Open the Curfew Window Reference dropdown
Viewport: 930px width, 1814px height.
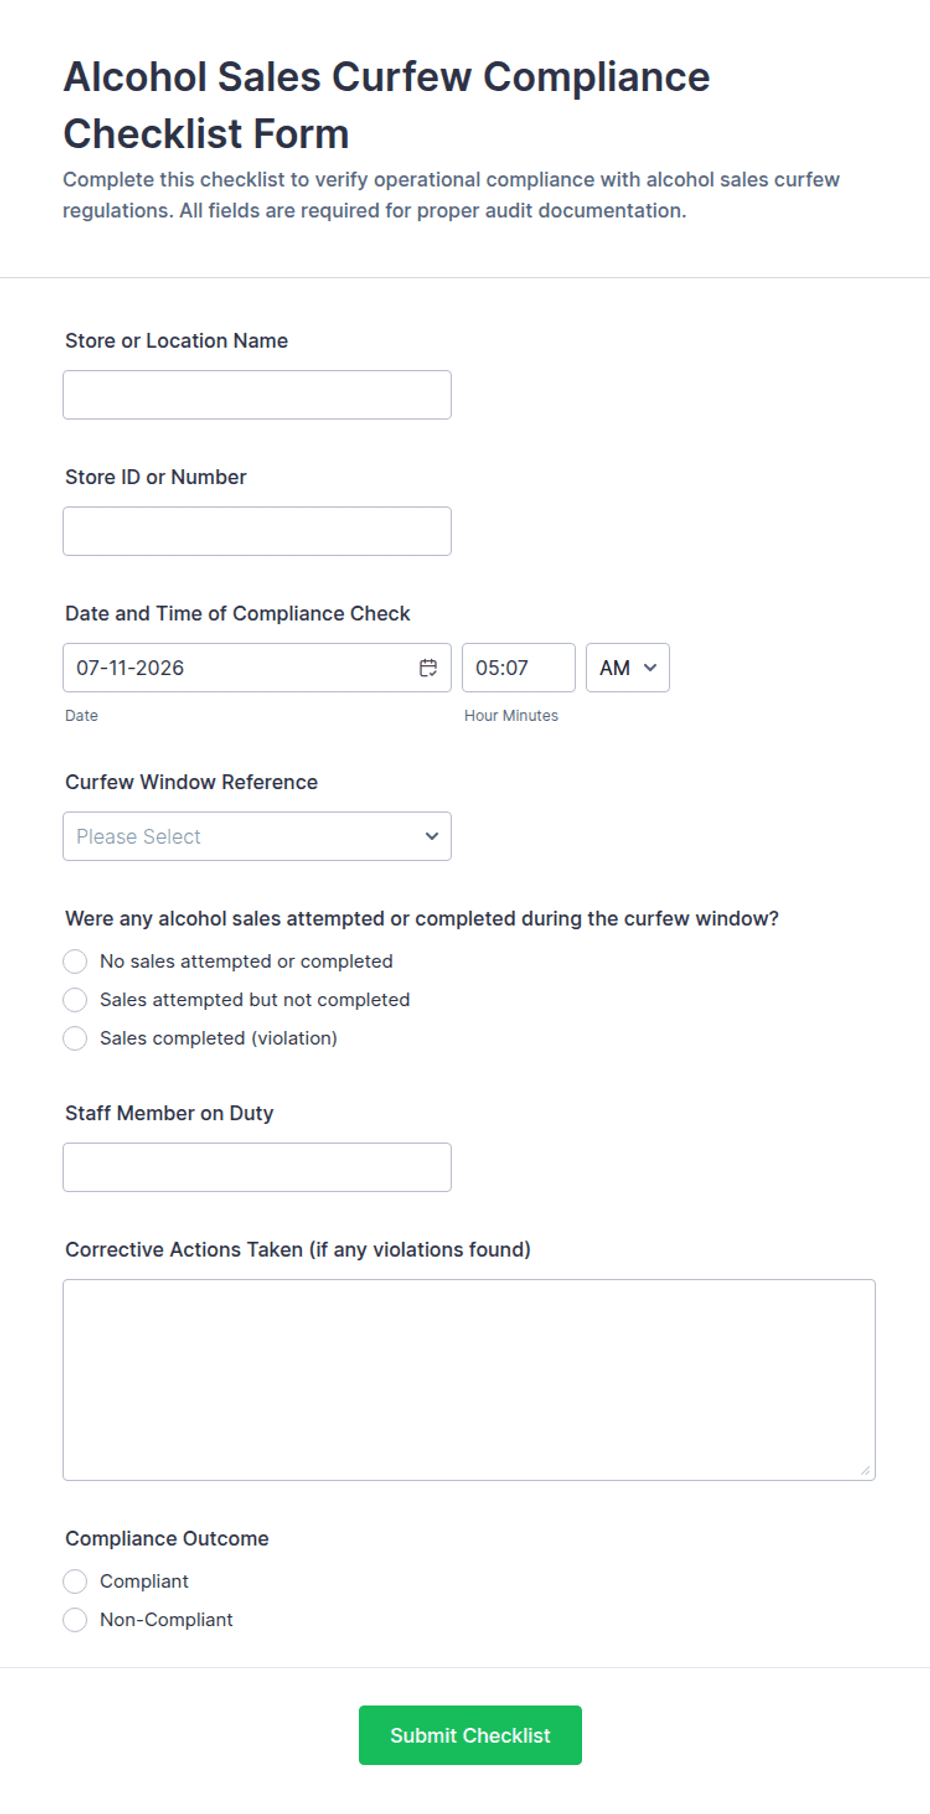click(x=257, y=836)
